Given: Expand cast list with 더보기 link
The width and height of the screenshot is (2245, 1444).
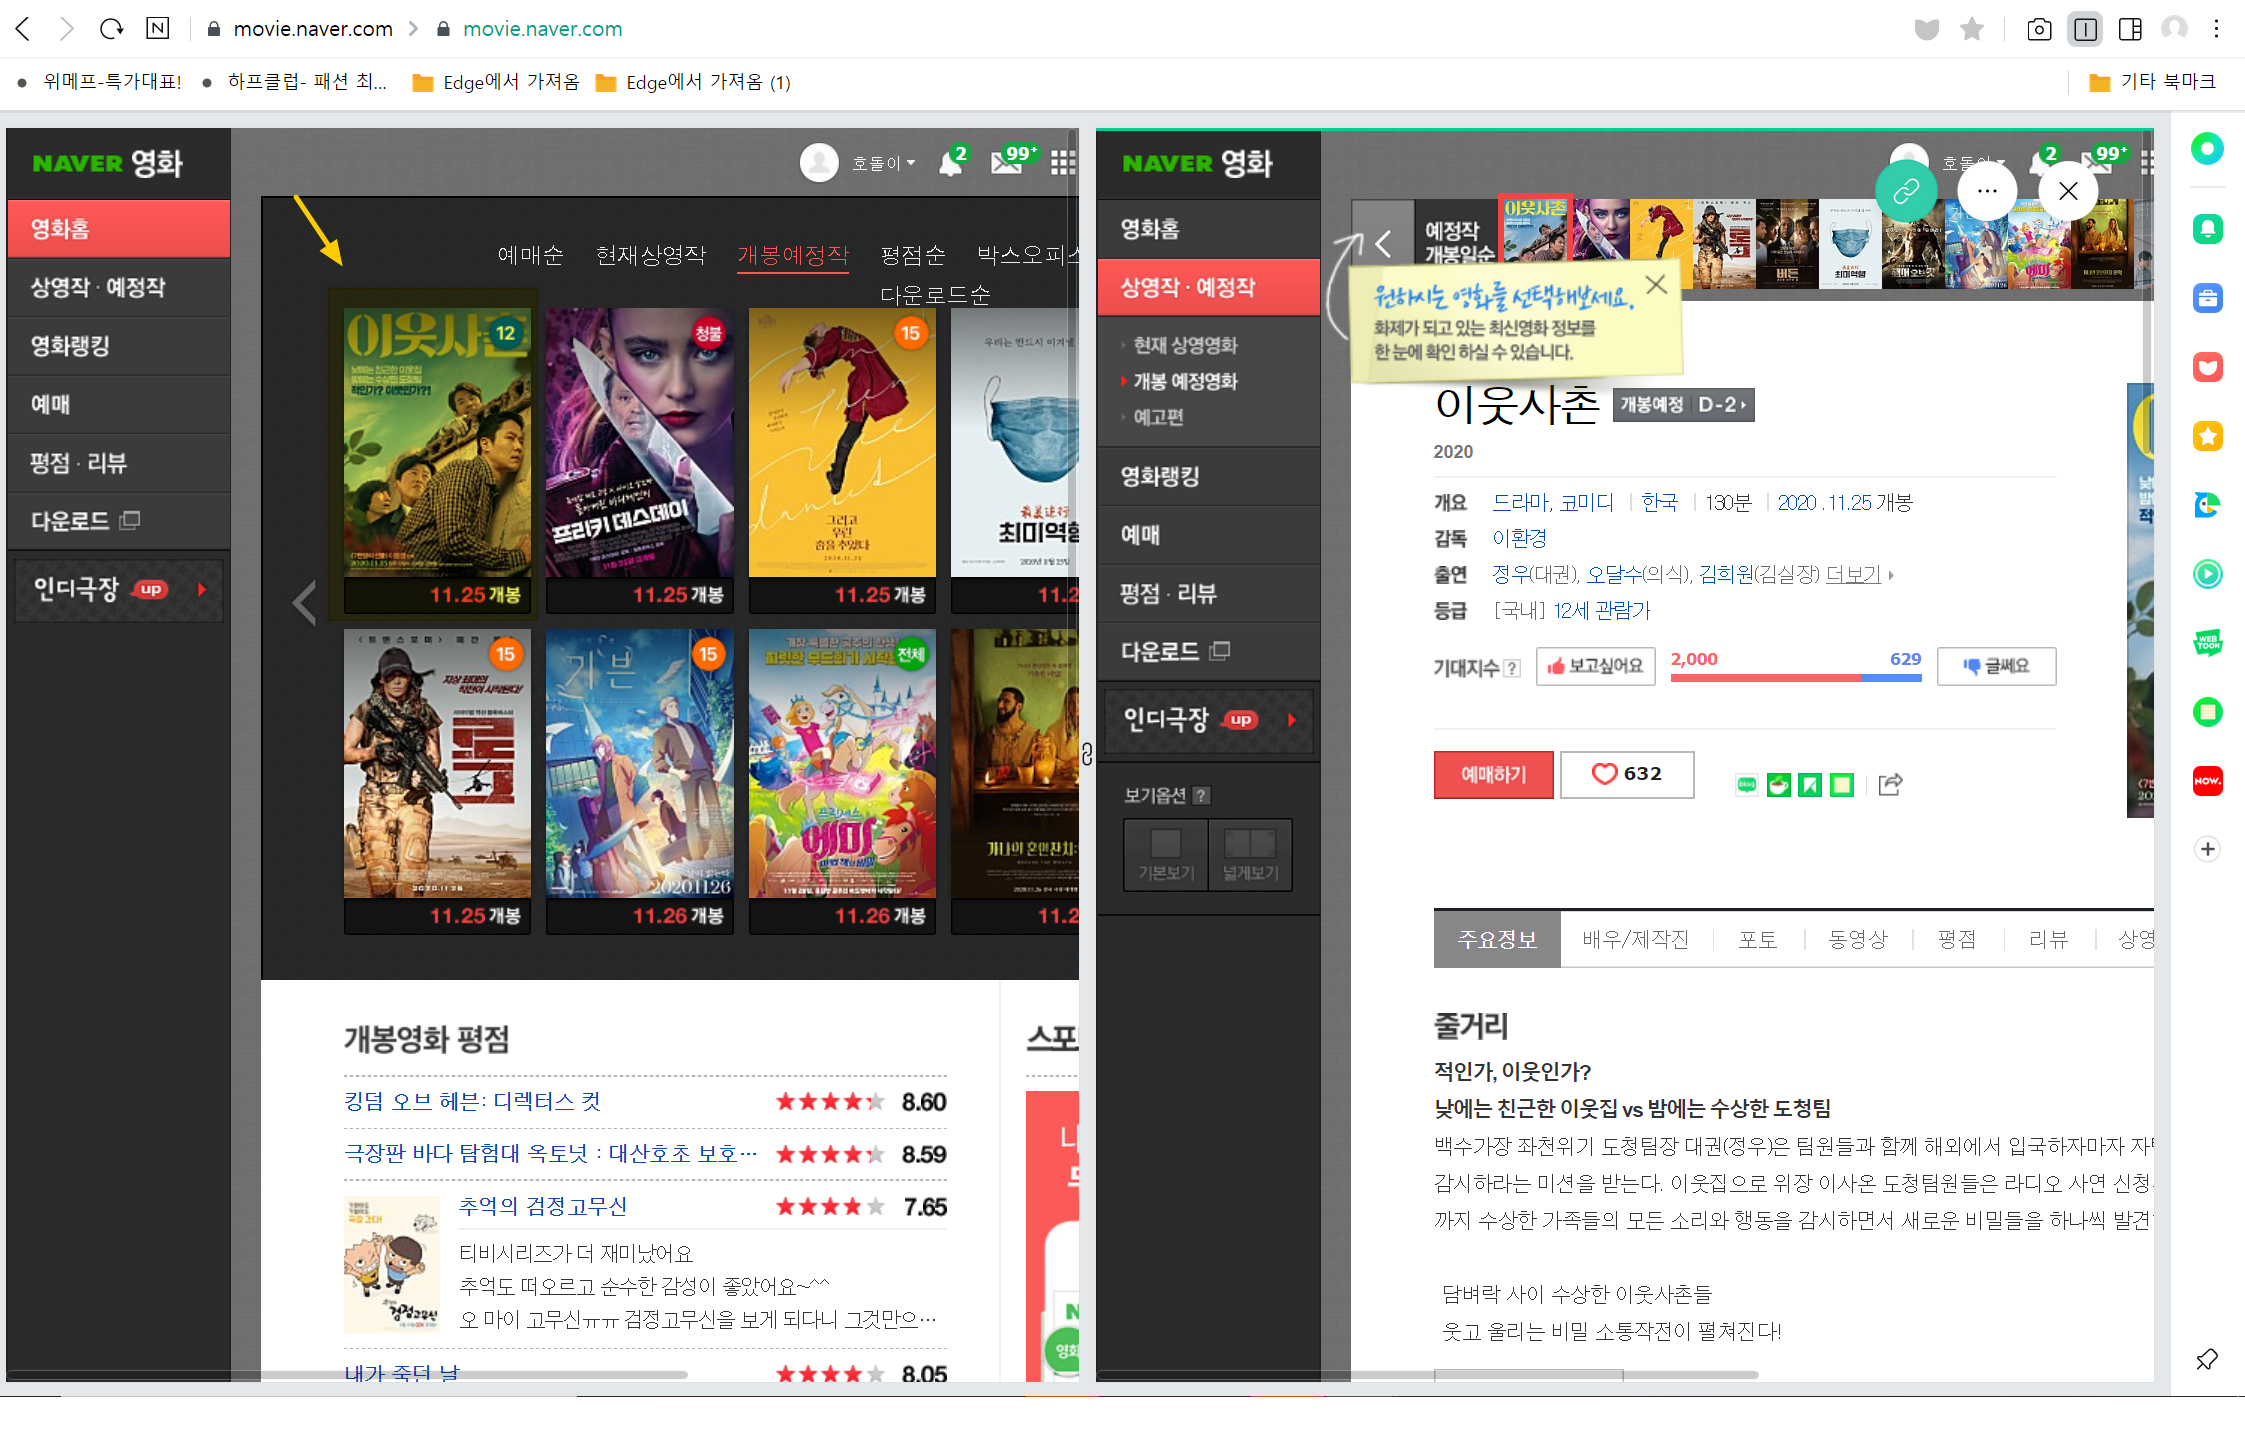Looking at the screenshot, I should pos(1853,574).
